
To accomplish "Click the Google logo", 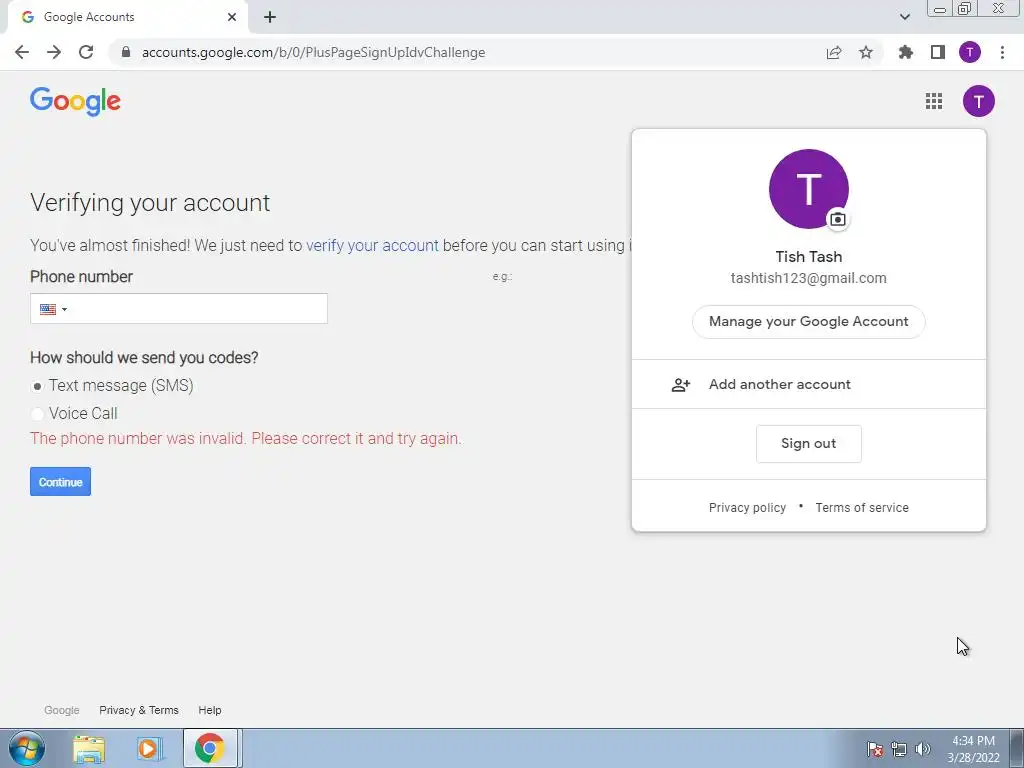I will 75,101.
